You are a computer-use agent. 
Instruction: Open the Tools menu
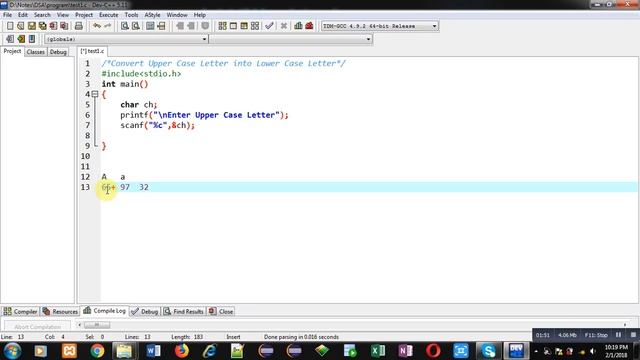click(131, 15)
